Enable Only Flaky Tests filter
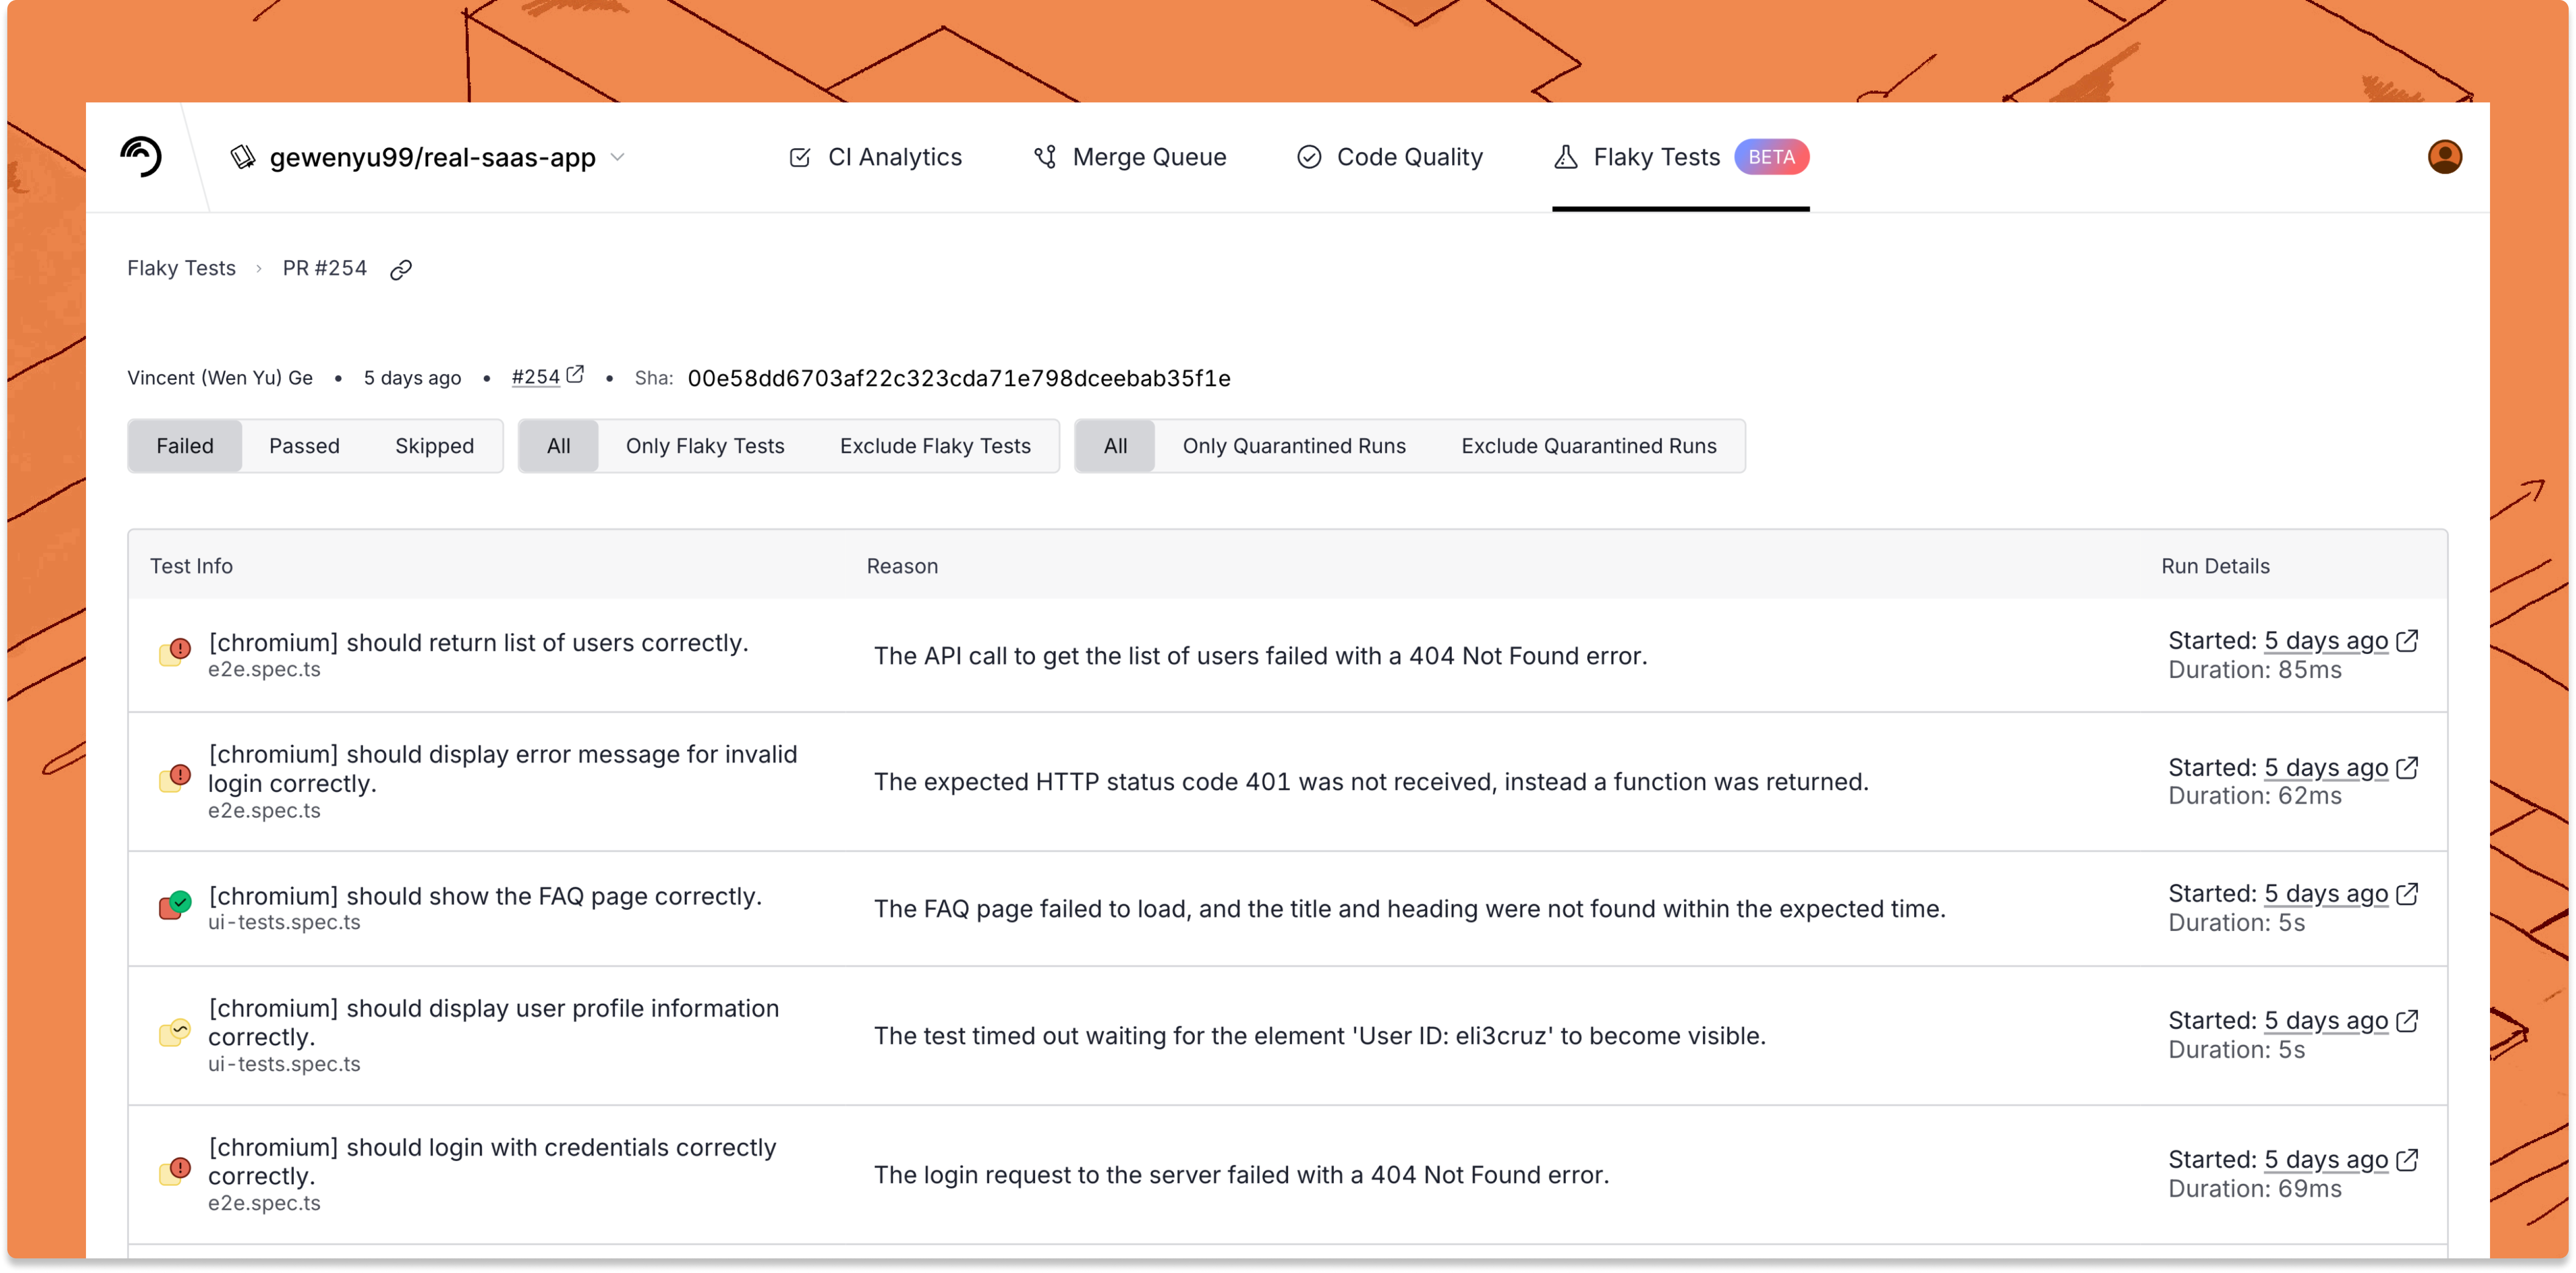The width and height of the screenshot is (2576, 1273). coord(705,446)
